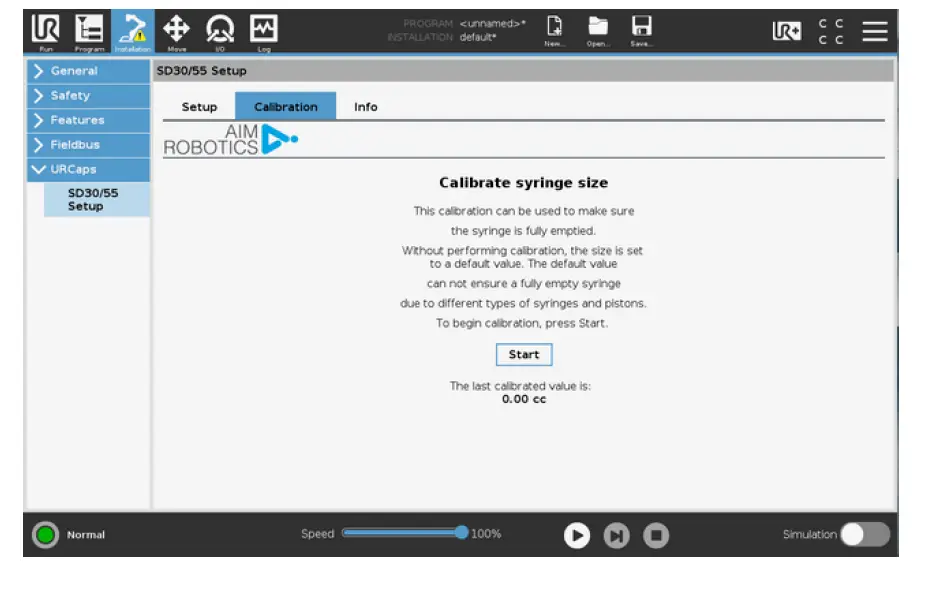
Task: Click the installation name default
Action: tap(478, 37)
